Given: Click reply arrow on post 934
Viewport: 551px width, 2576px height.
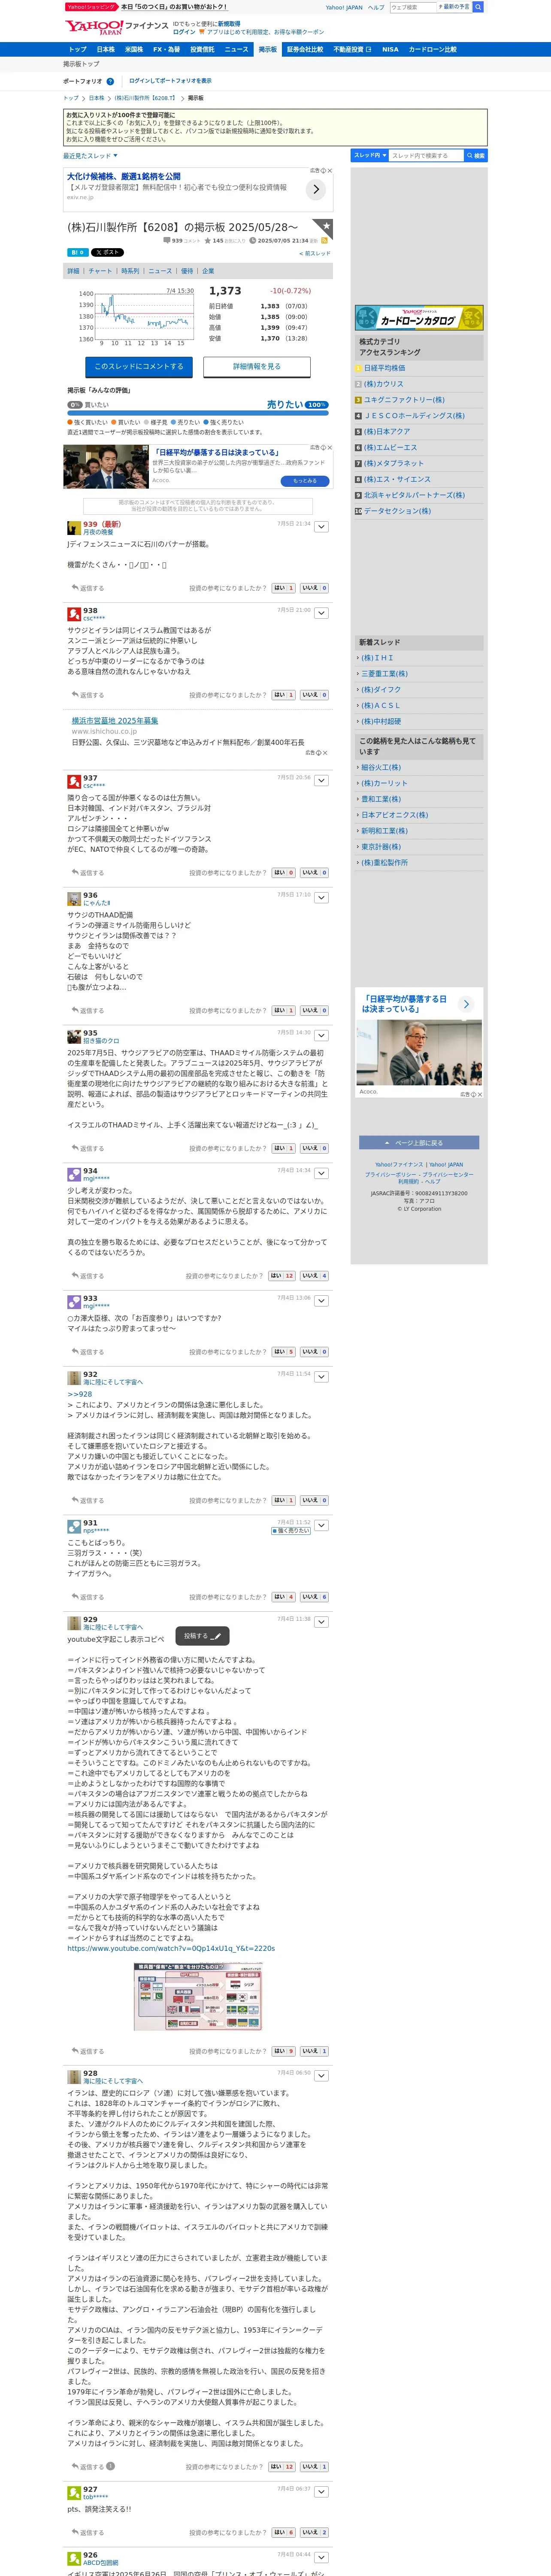Looking at the screenshot, I should point(75,1276).
